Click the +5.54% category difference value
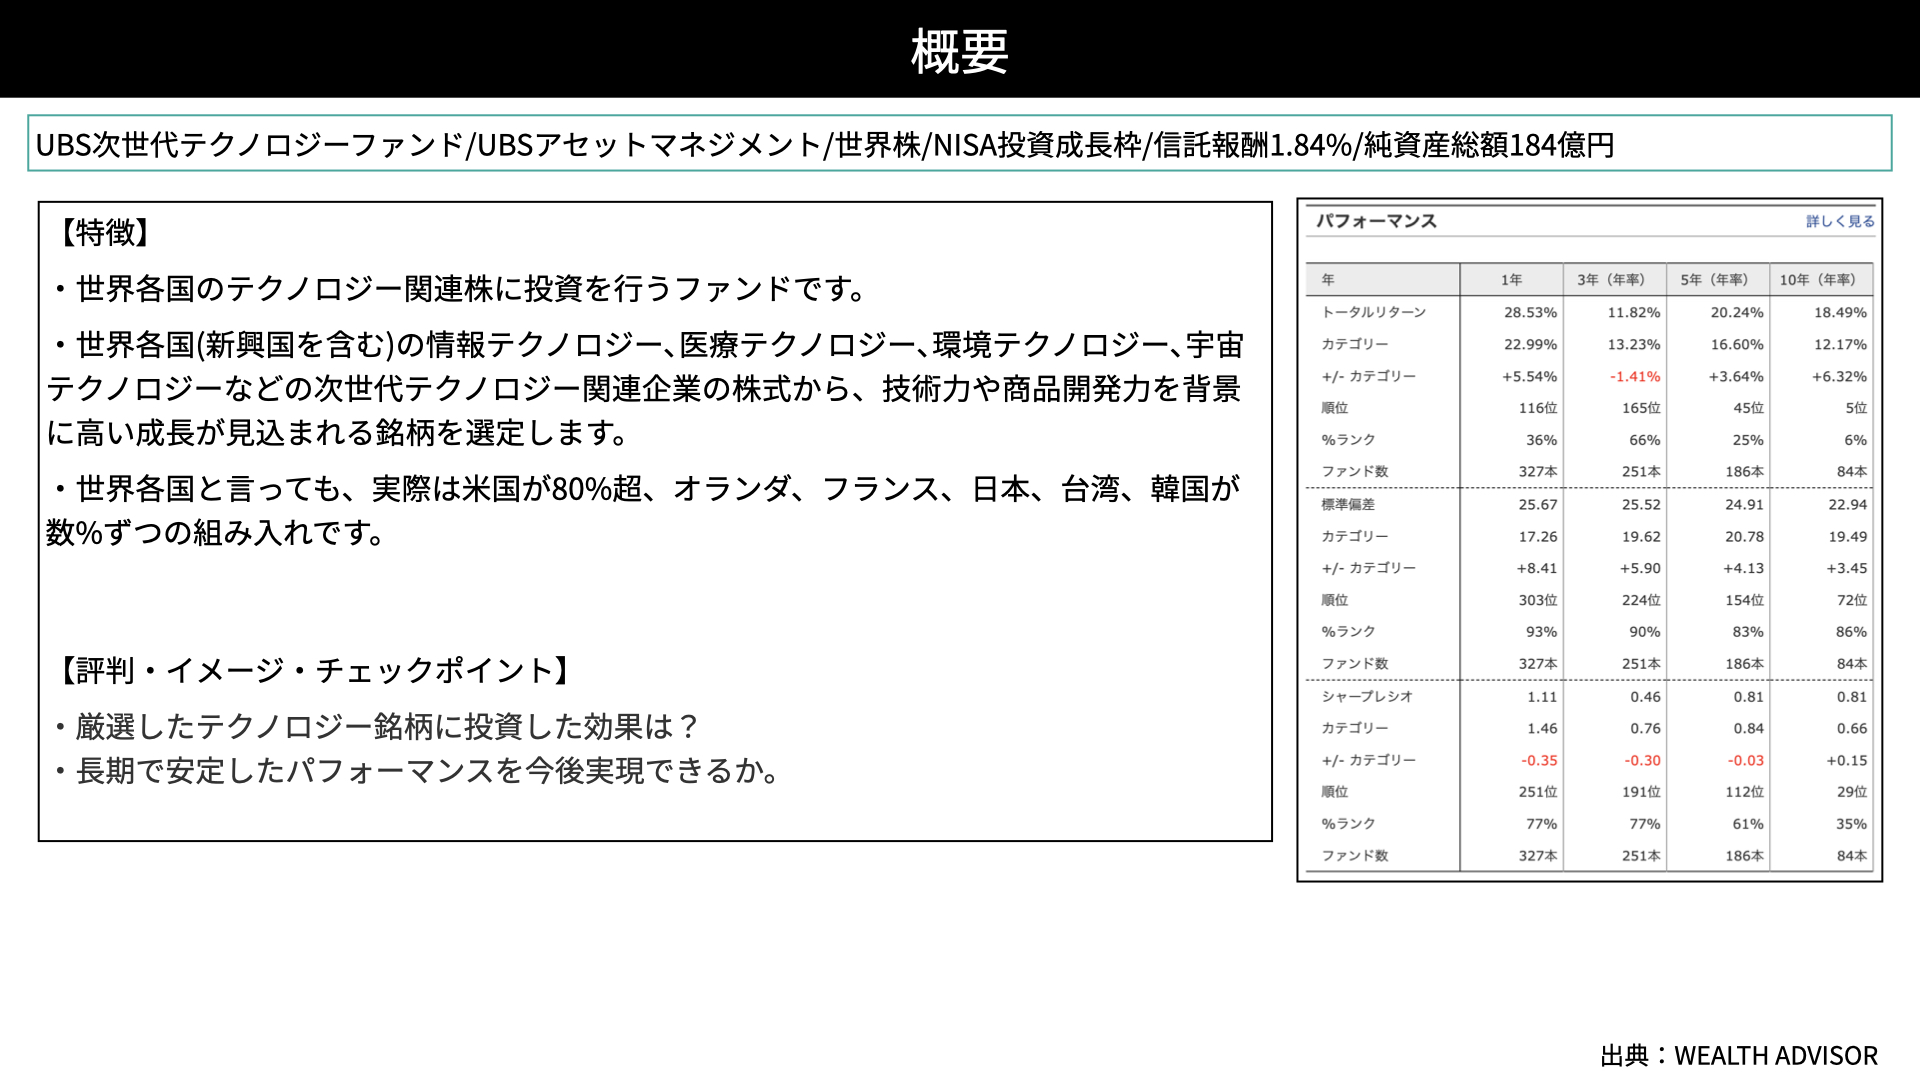 tap(1529, 376)
